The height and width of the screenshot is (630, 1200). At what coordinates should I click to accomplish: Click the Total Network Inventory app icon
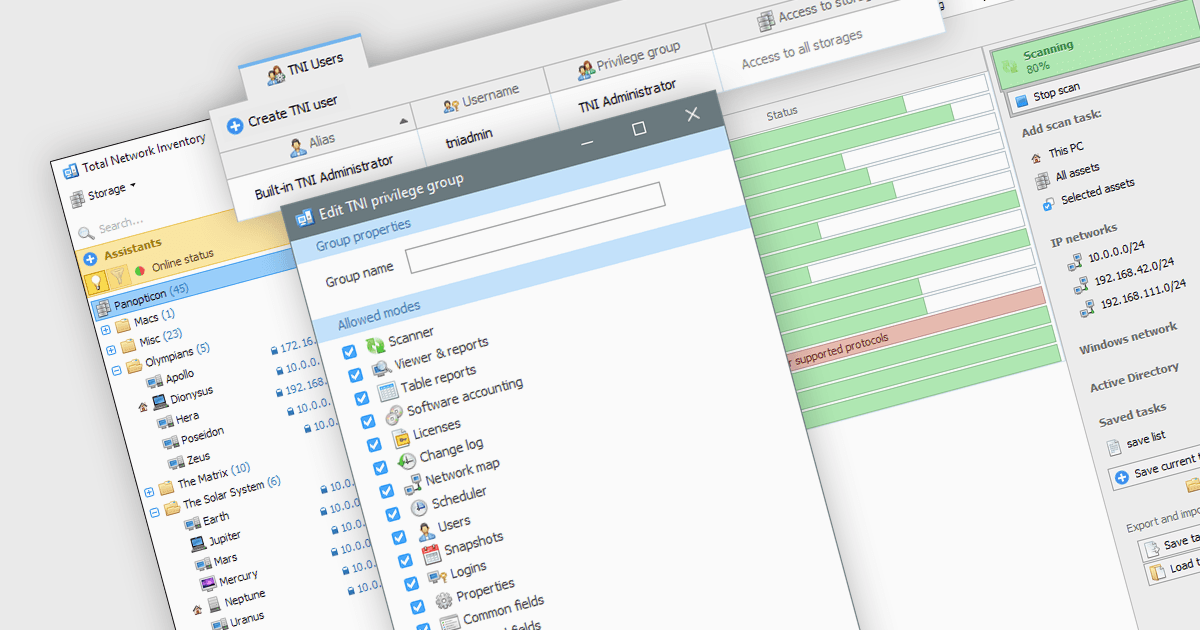pyautogui.click(x=71, y=170)
